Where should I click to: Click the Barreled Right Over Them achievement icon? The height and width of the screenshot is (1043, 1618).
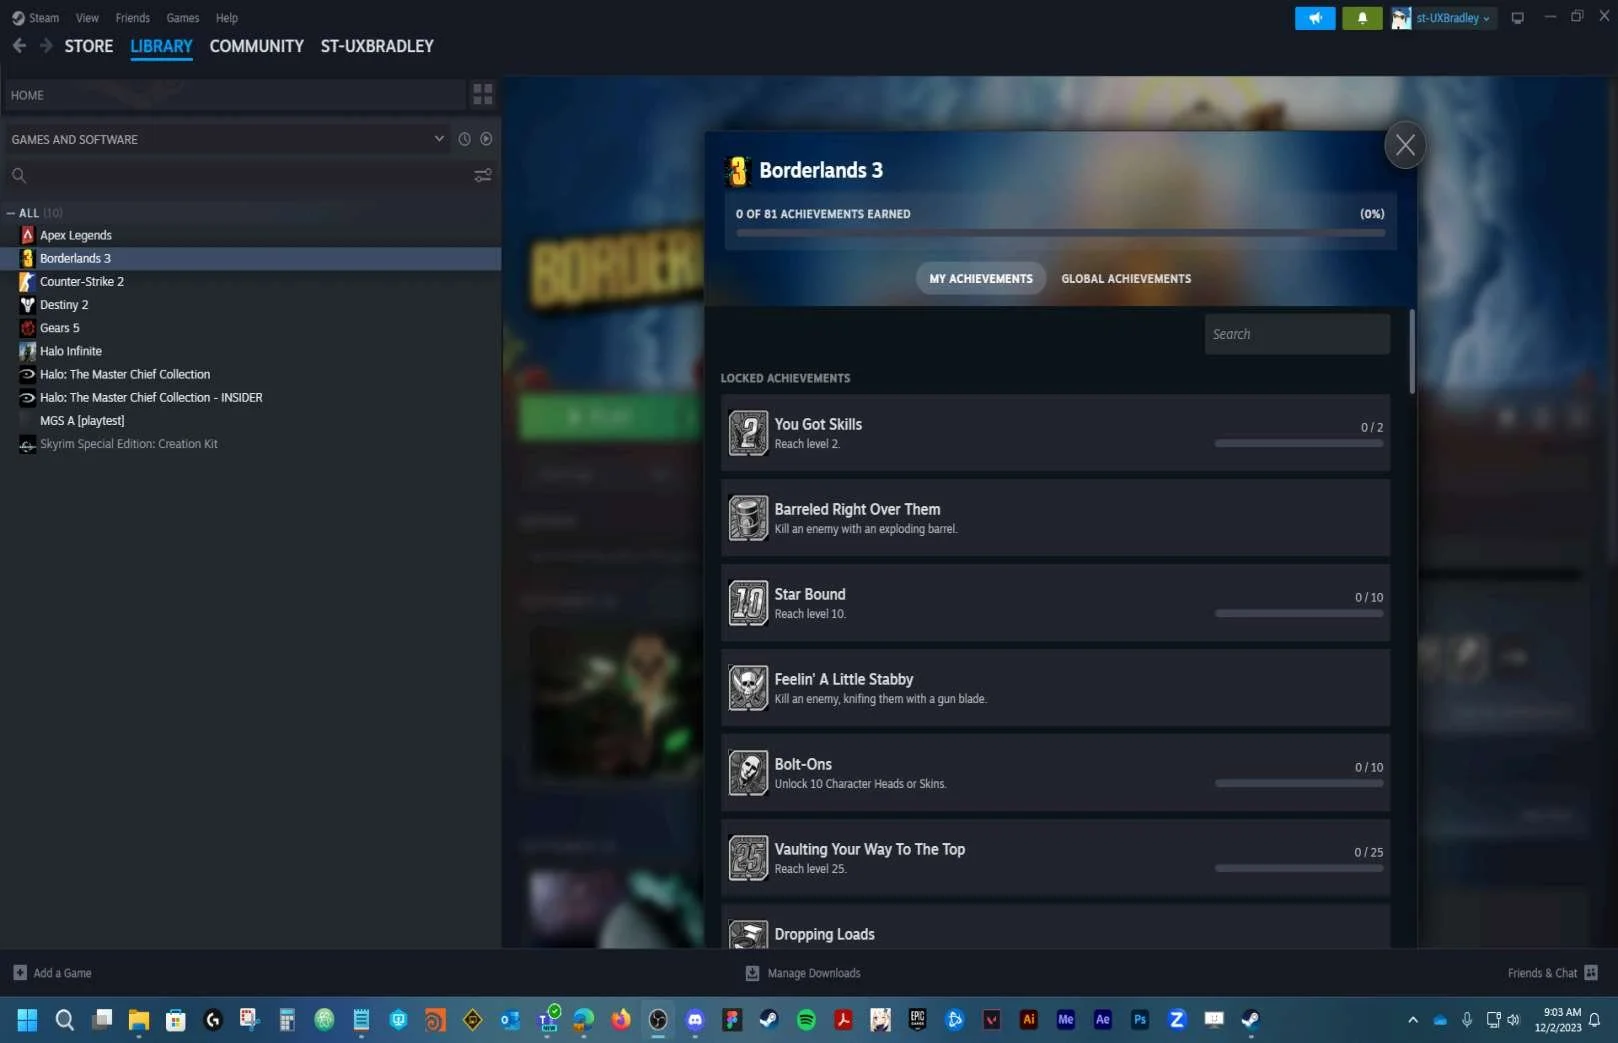tap(748, 518)
